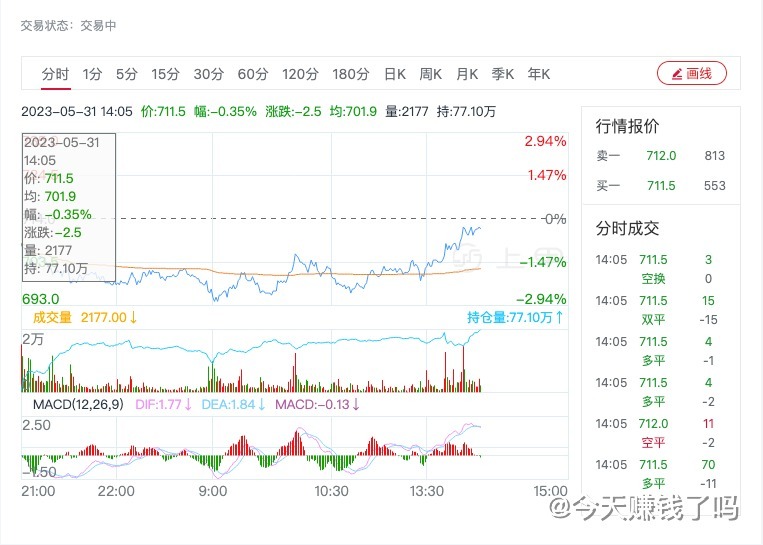The width and height of the screenshot is (763, 545).
Task: Switch to the 15分 interval
Action: pyautogui.click(x=165, y=74)
